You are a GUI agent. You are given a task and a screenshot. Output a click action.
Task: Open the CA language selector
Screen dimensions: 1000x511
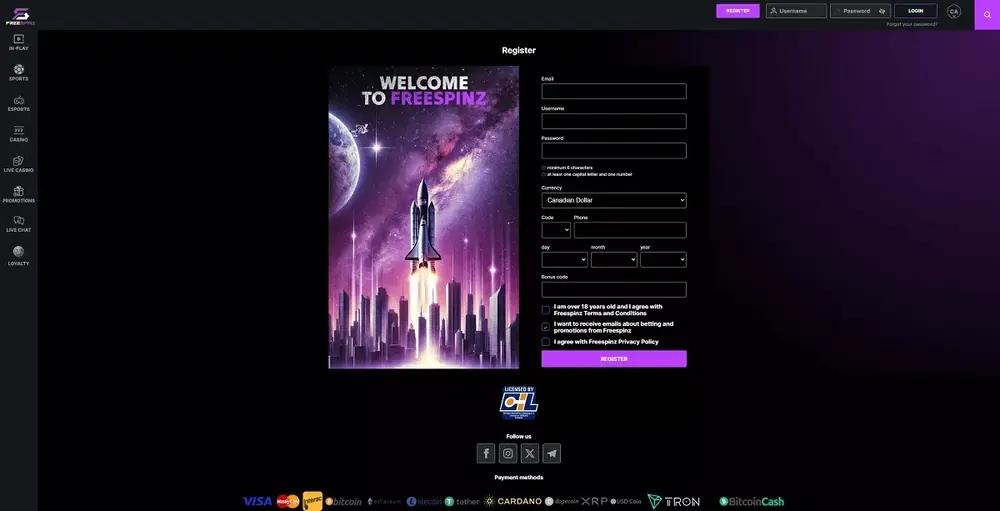[x=954, y=11]
